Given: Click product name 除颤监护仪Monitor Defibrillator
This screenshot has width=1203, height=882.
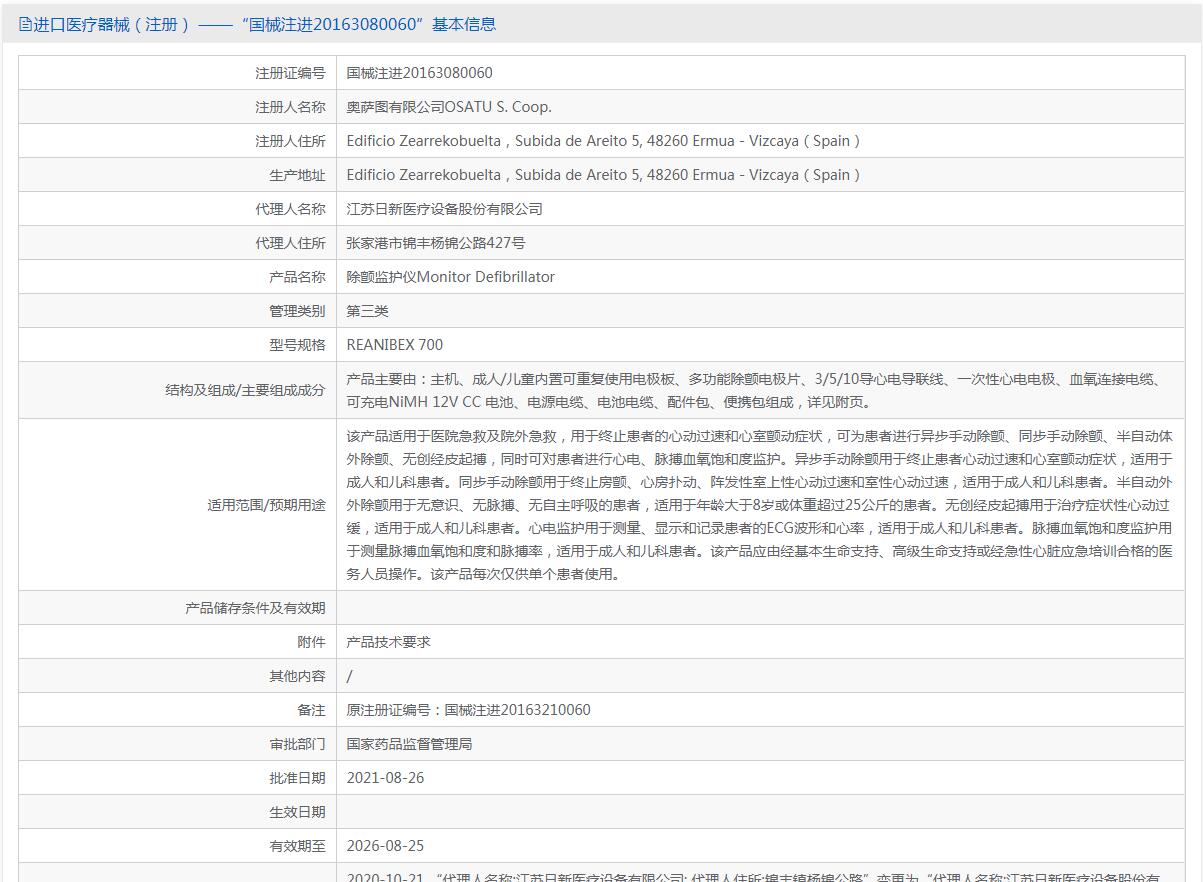Looking at the screenshot, I should 450,277.
